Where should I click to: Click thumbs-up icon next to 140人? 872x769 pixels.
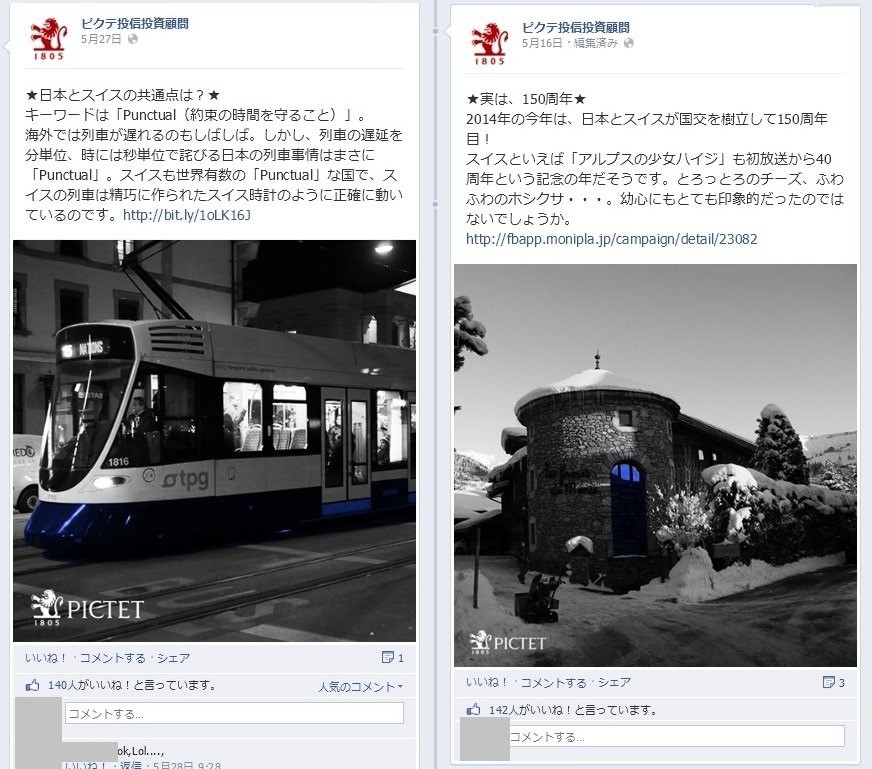tap(33, 685)
